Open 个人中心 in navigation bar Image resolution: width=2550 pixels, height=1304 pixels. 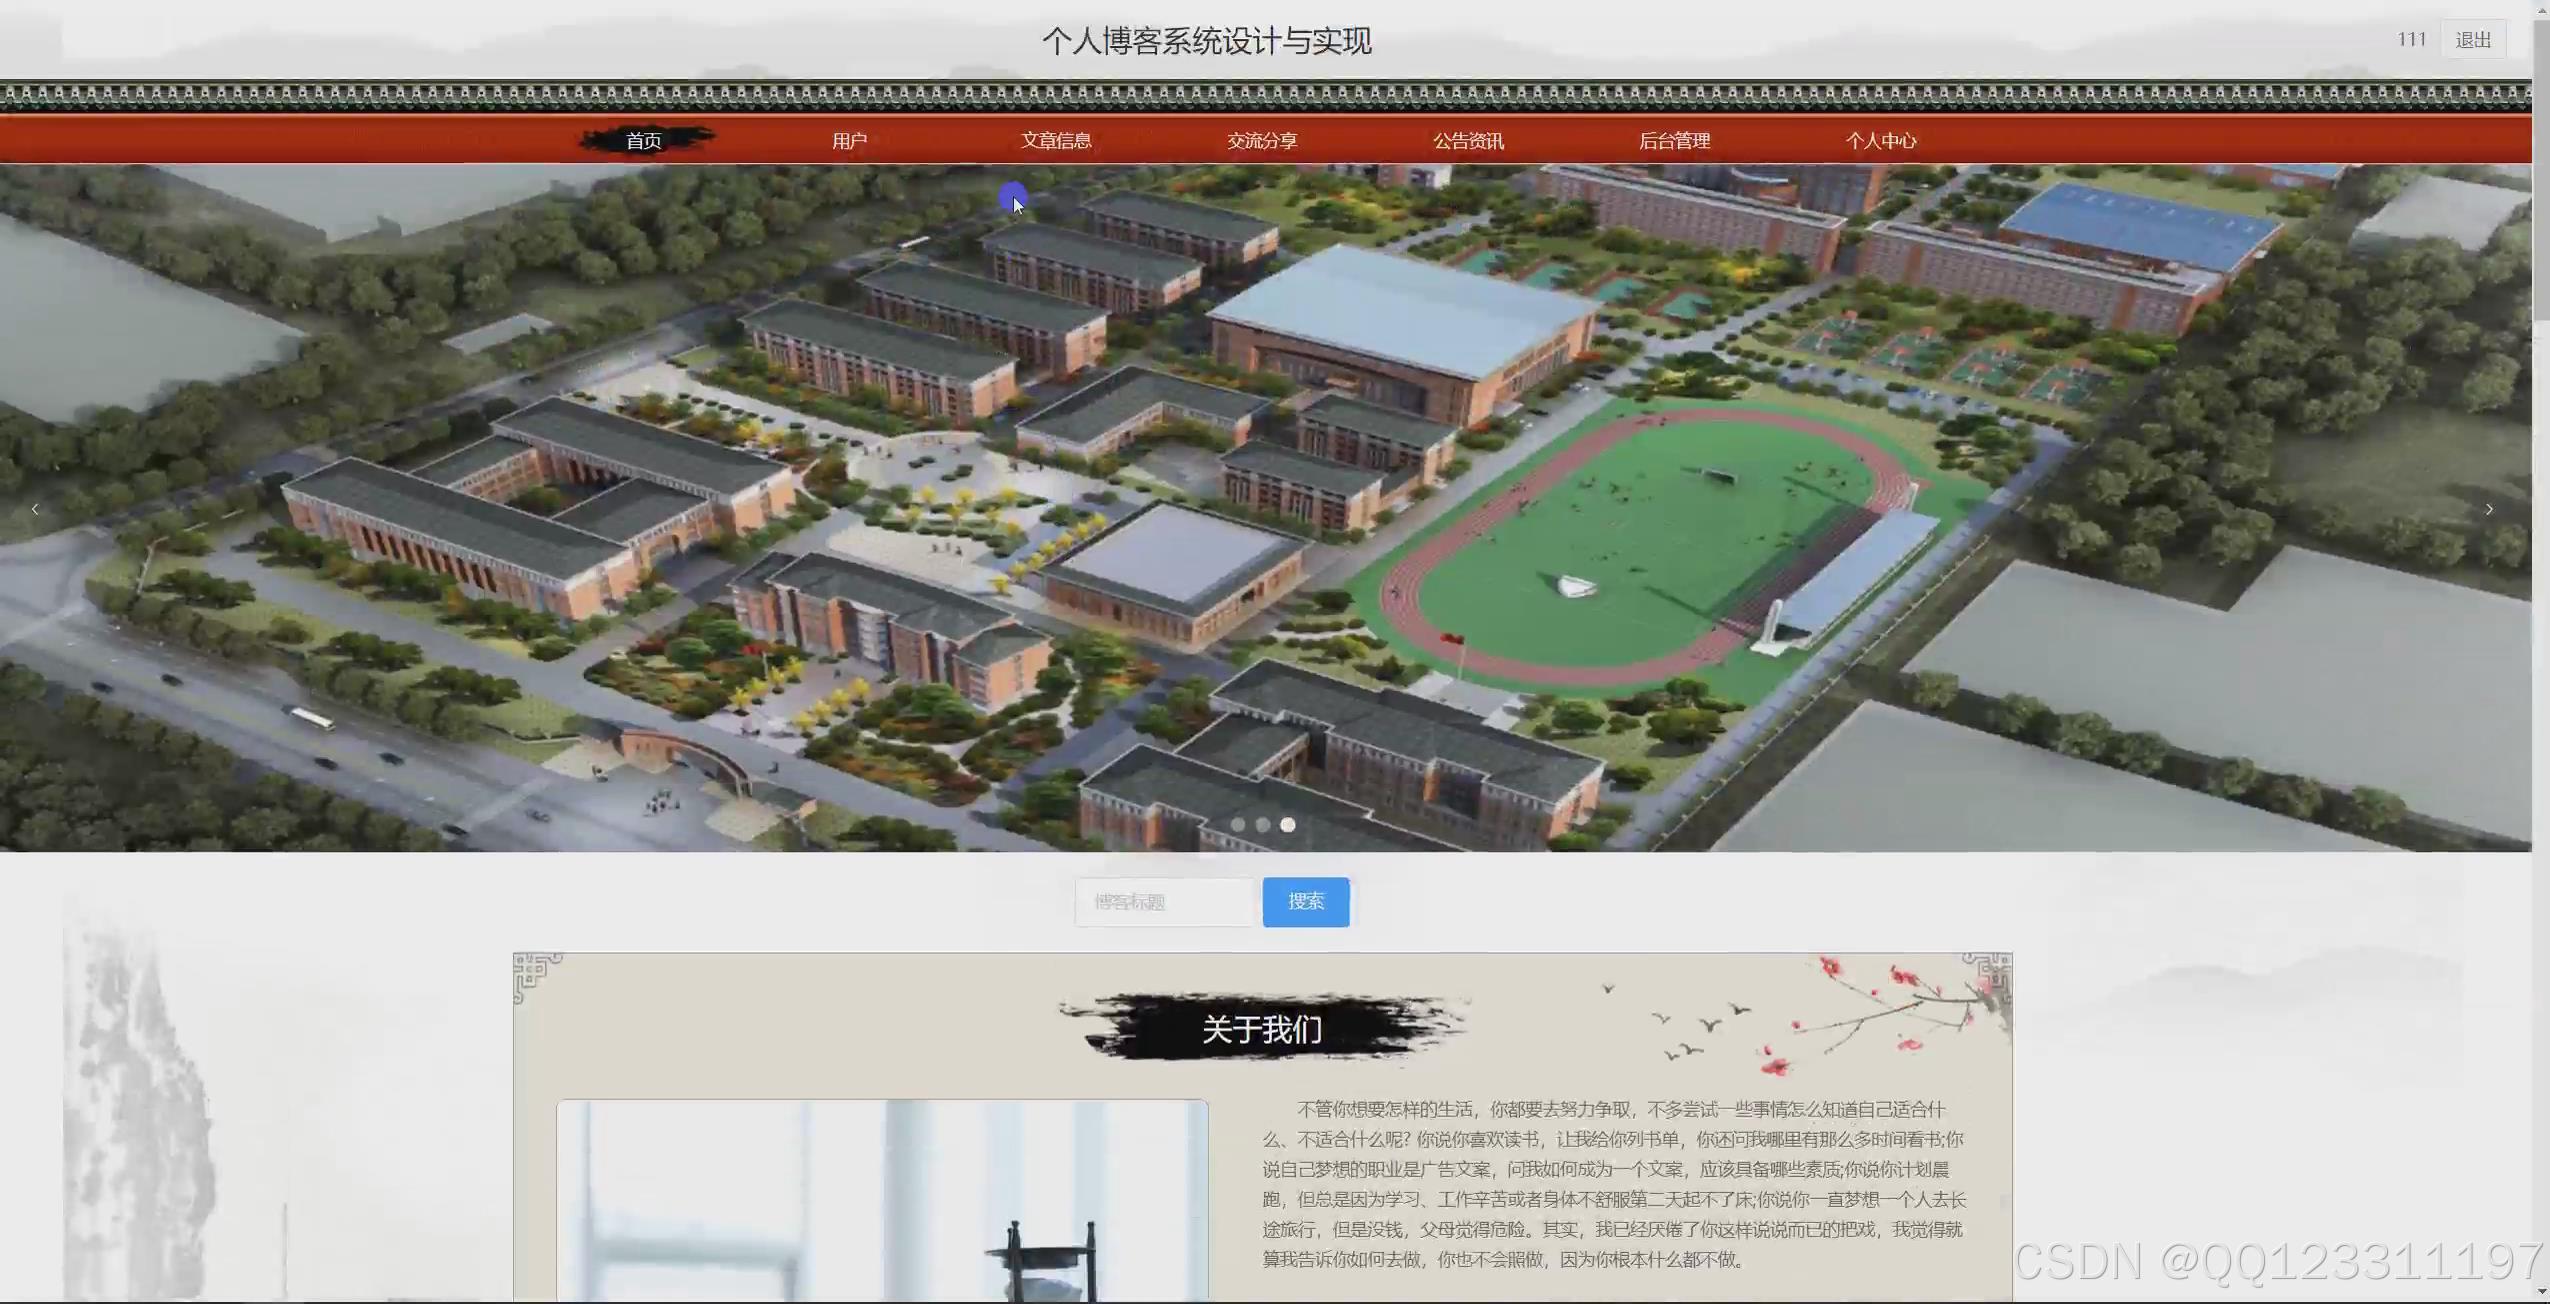click(1880, 141)
